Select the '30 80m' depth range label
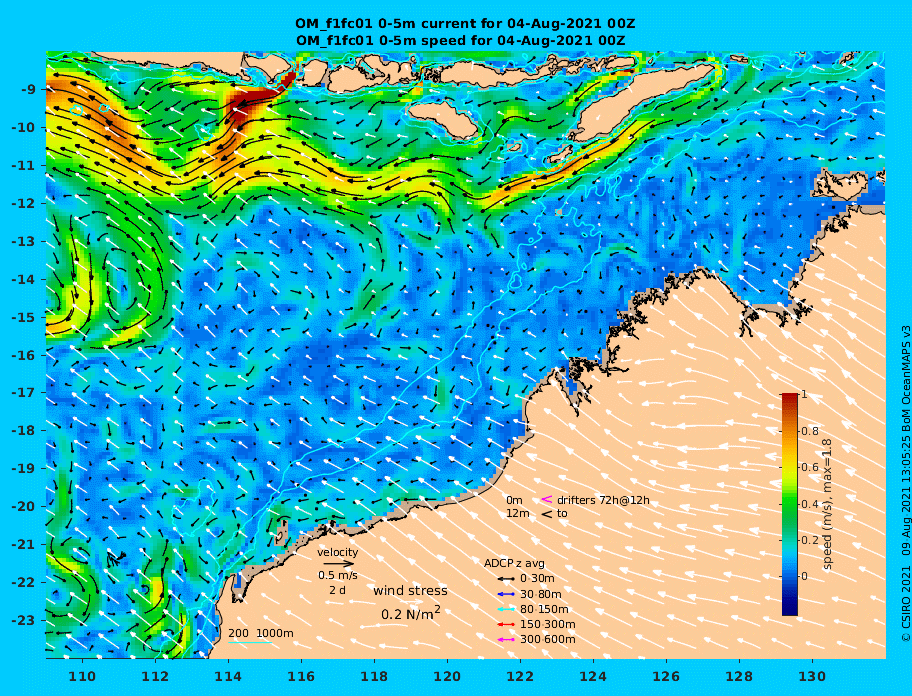This screenshot has width=912, height=696. [540, 594]
